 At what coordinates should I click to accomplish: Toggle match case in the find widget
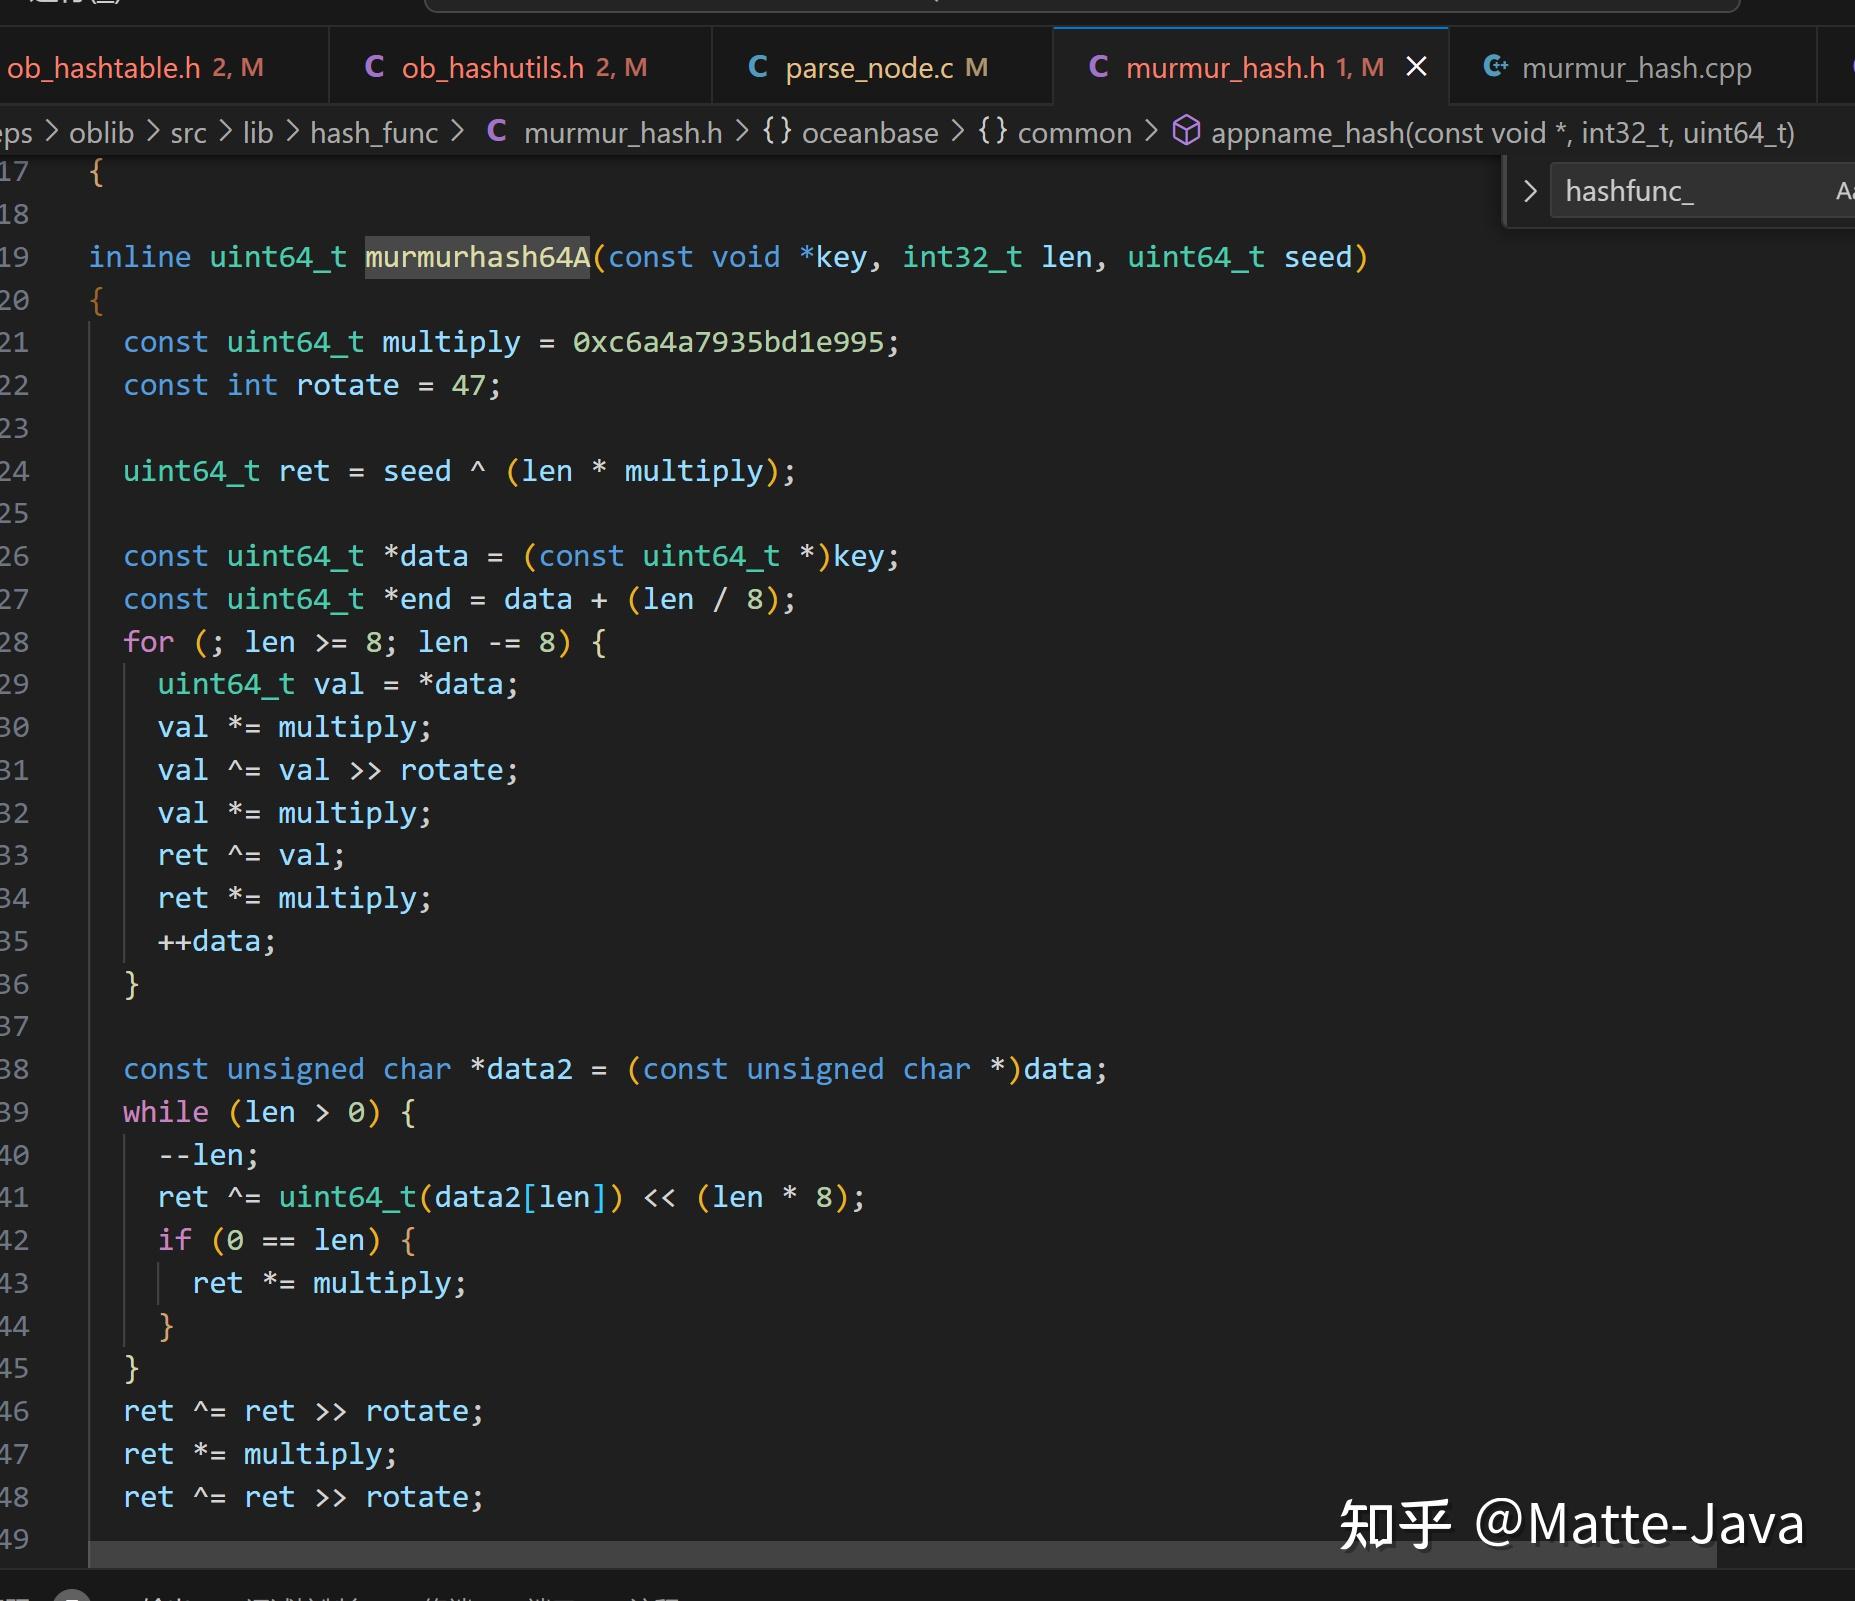tap(1845, 190)
